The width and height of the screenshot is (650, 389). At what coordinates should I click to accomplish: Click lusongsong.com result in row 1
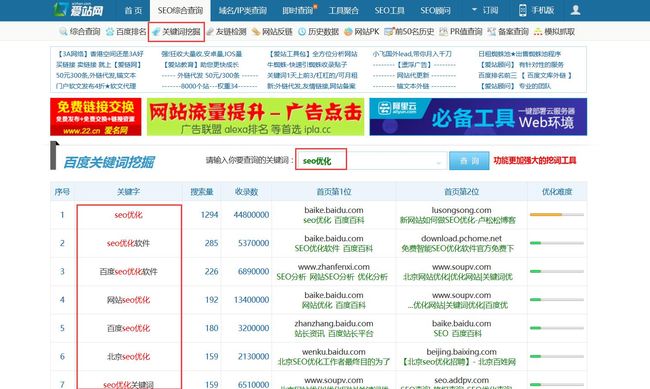[461, 210]
